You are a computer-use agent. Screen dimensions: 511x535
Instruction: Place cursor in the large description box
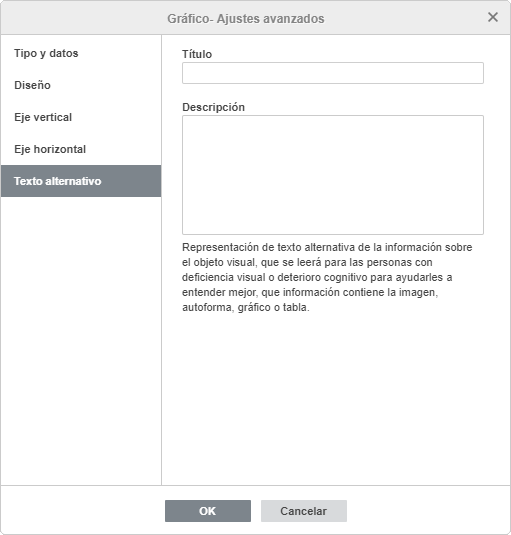click(333, 175)
